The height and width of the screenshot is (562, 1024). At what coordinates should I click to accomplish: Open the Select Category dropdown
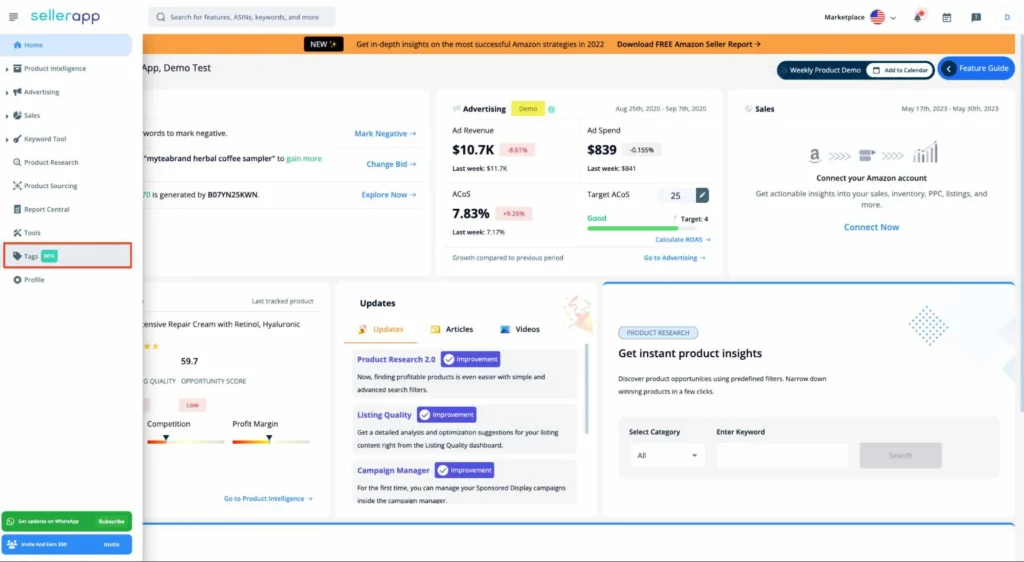667,456
